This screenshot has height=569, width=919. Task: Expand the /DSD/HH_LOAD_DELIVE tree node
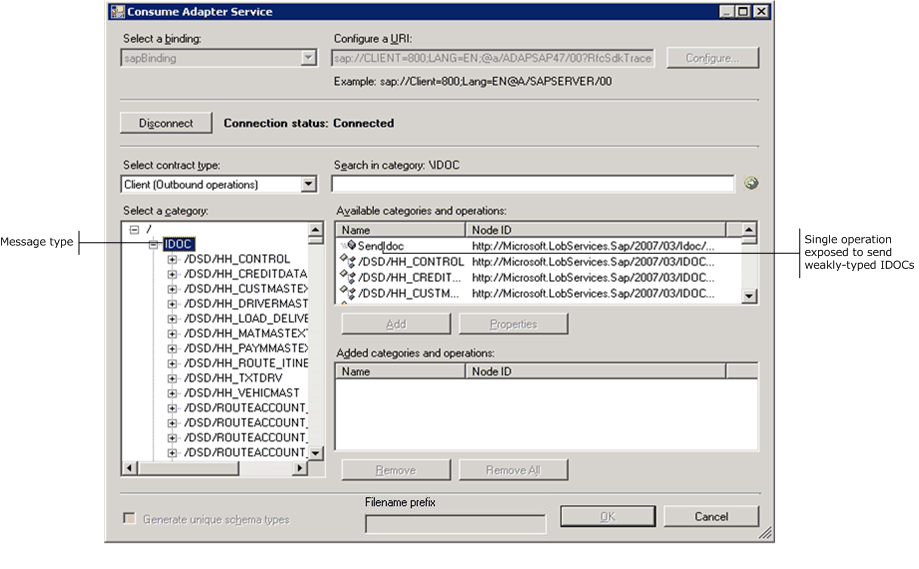click(x=172, y=319)
